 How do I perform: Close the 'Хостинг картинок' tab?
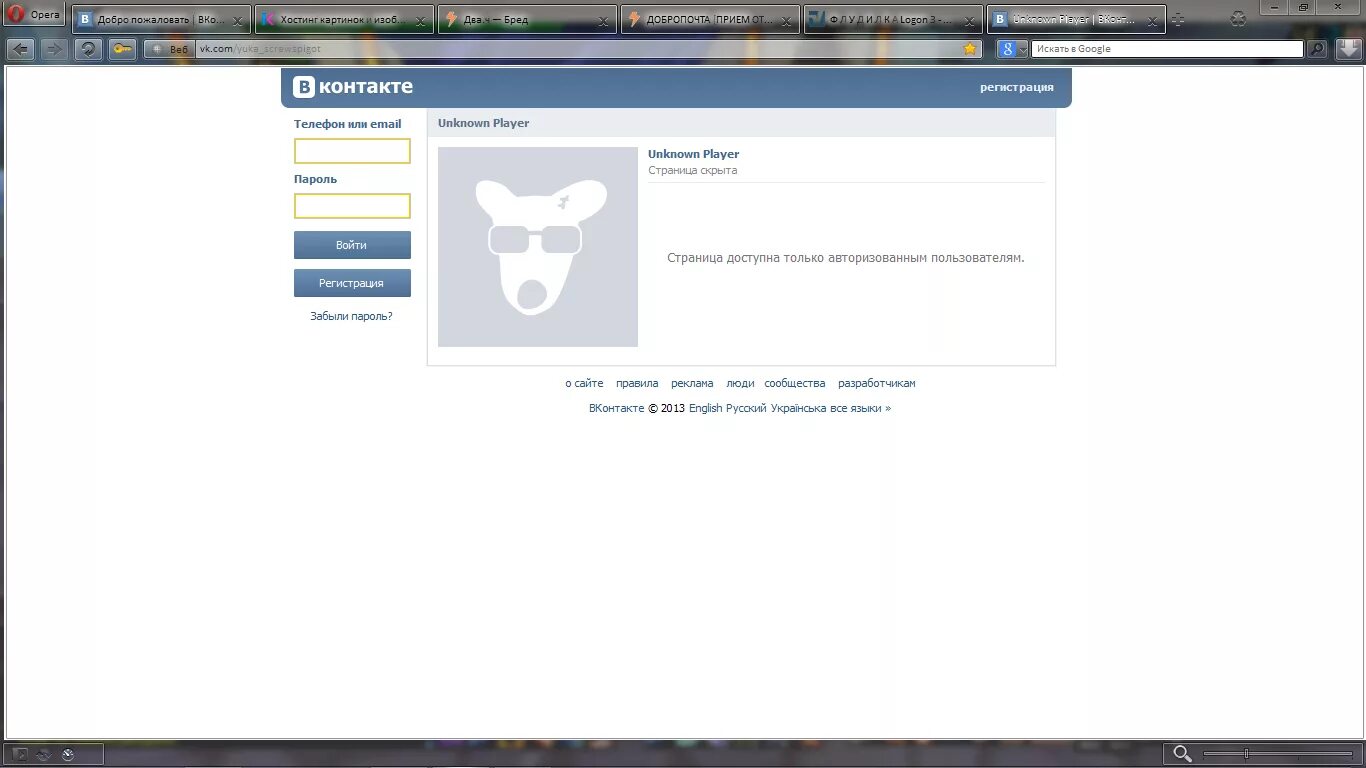point(420,21)
